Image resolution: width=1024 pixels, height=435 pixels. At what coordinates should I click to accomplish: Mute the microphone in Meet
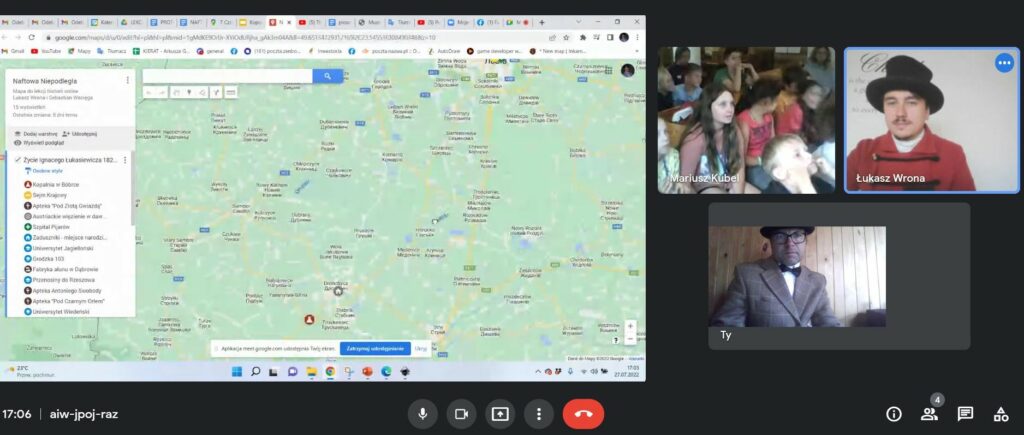click(x=422, y=414)
